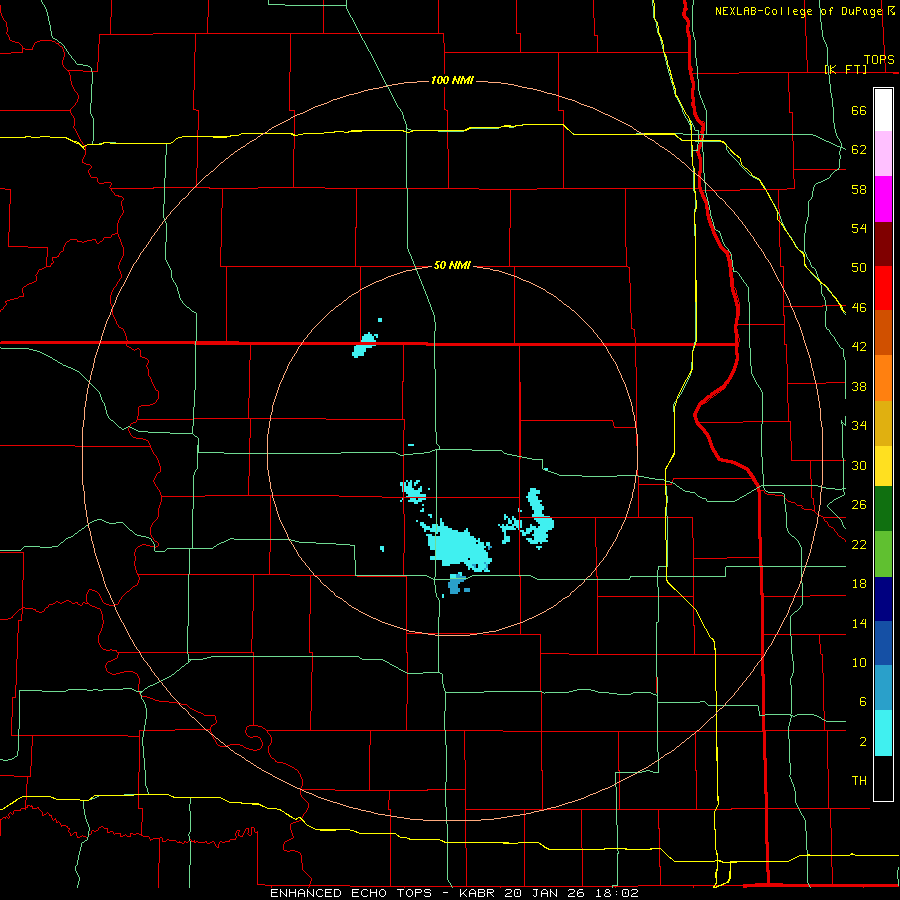
Task: Click the cyan legend swatch
Action: coord(883,733)
